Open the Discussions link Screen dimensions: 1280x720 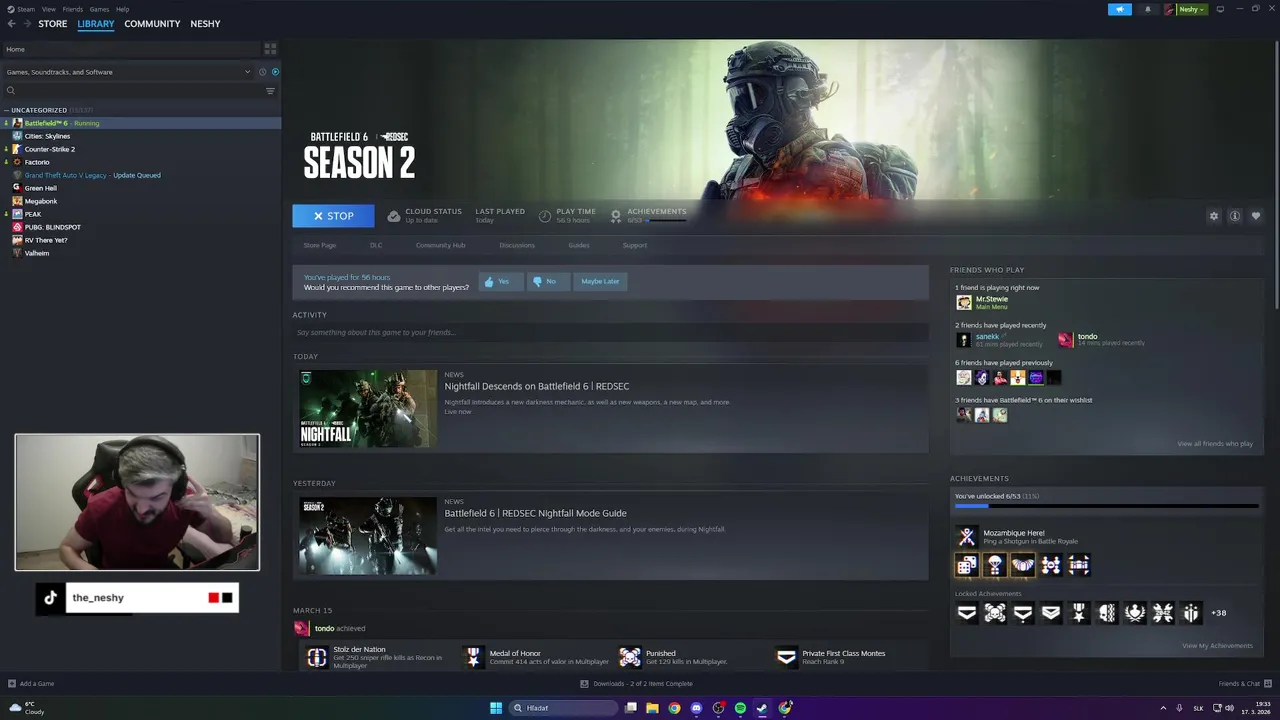pos(517,245)
